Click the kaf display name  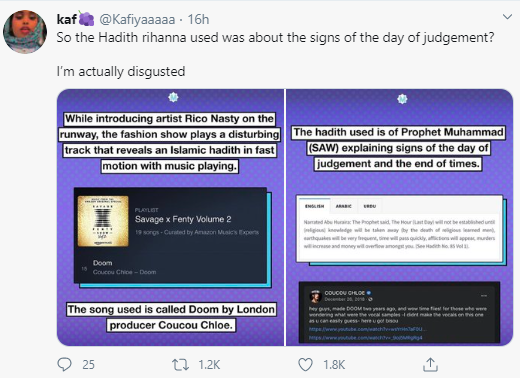click(67, 19)
